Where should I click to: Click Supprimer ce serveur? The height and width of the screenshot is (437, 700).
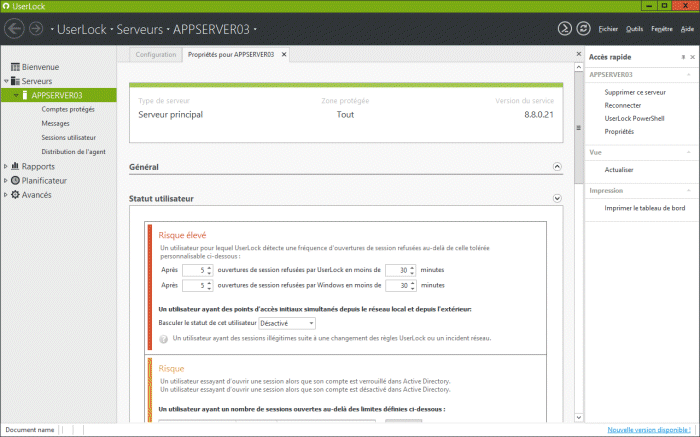pos(635,92)
